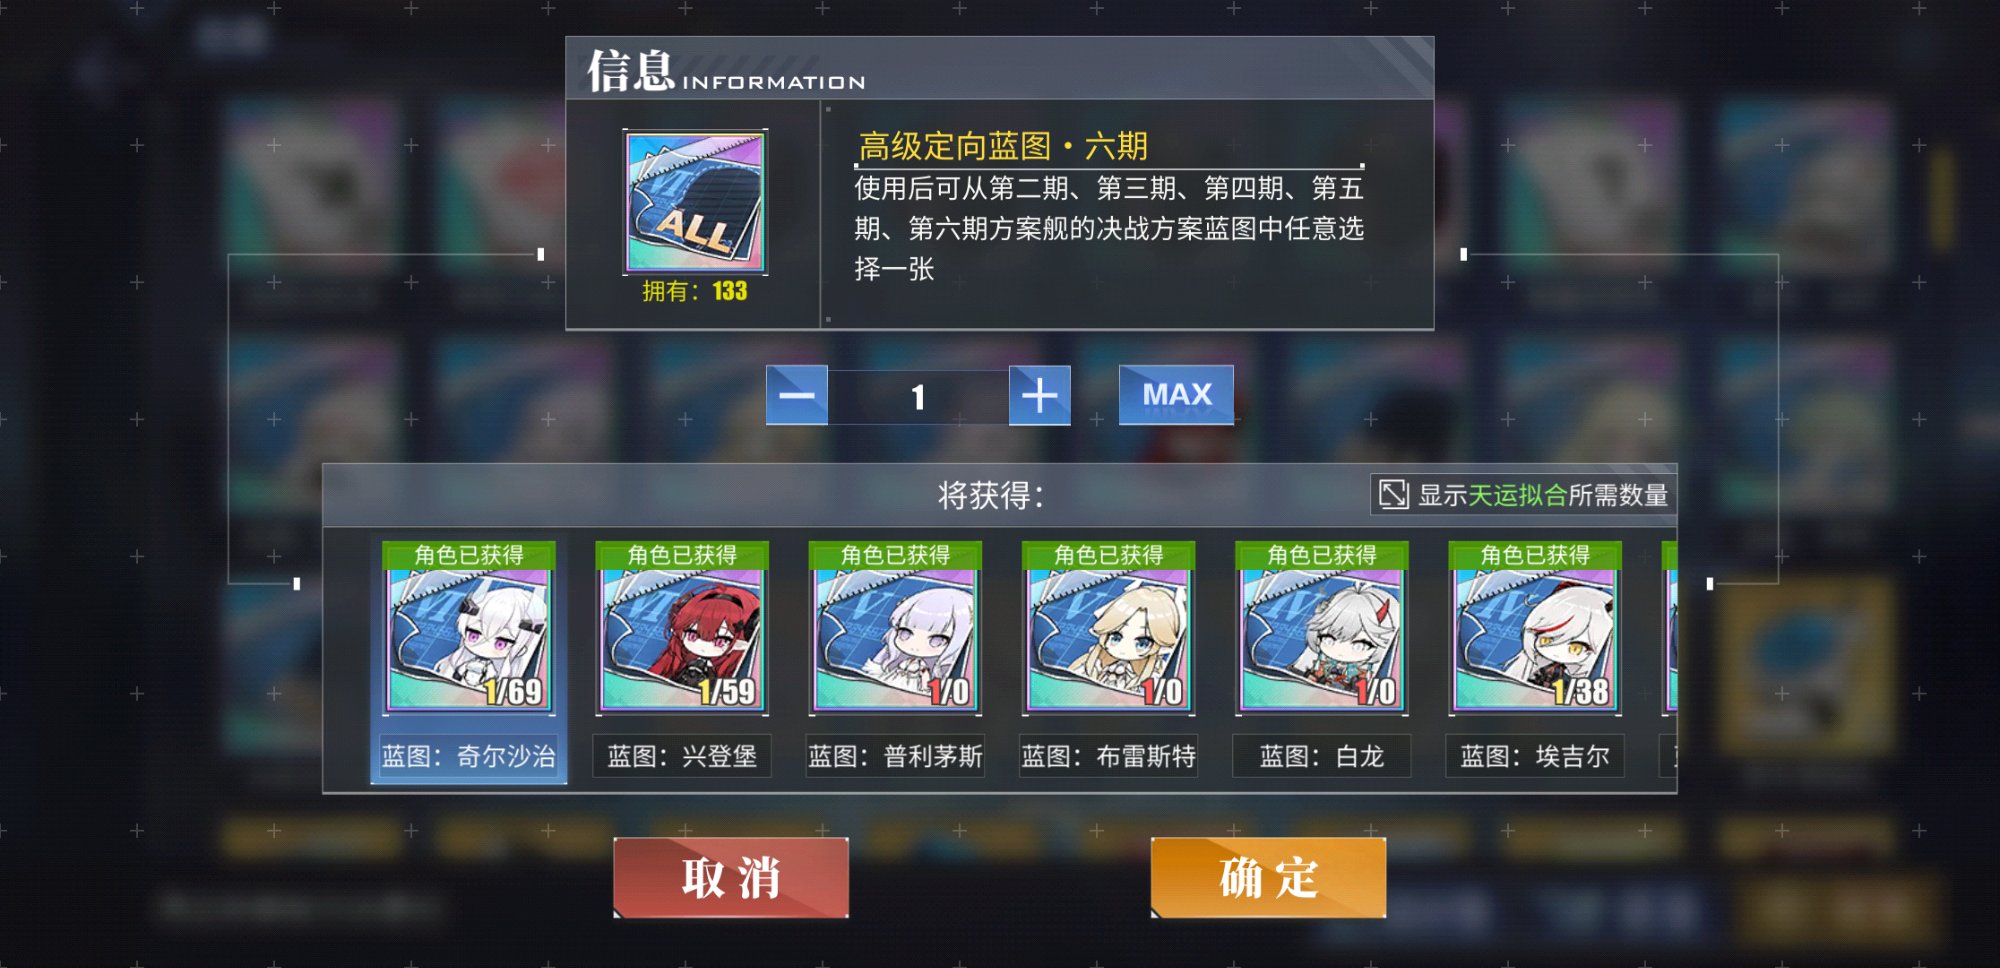2000x968 pixels.
Task: Set quantity to MAX
Action: (1176, 395)
